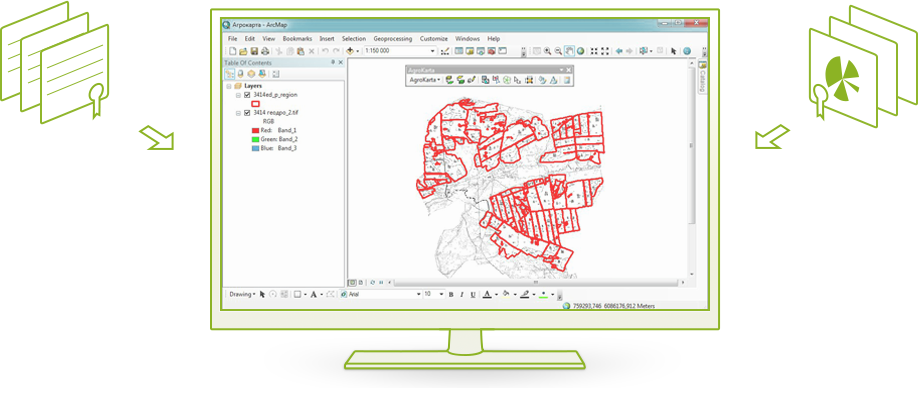Collapse the Layers group in contents

pos(229,85)
